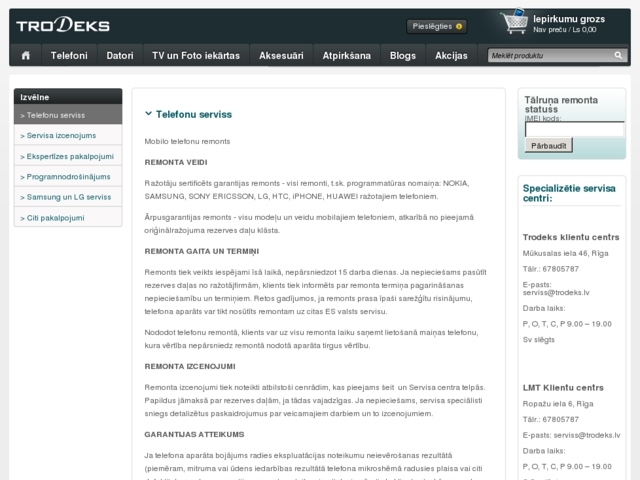Click Specializētie servisa centri heading
Image resolution: width=640 pixels, height=480 pixels.
tap(569, 193)
